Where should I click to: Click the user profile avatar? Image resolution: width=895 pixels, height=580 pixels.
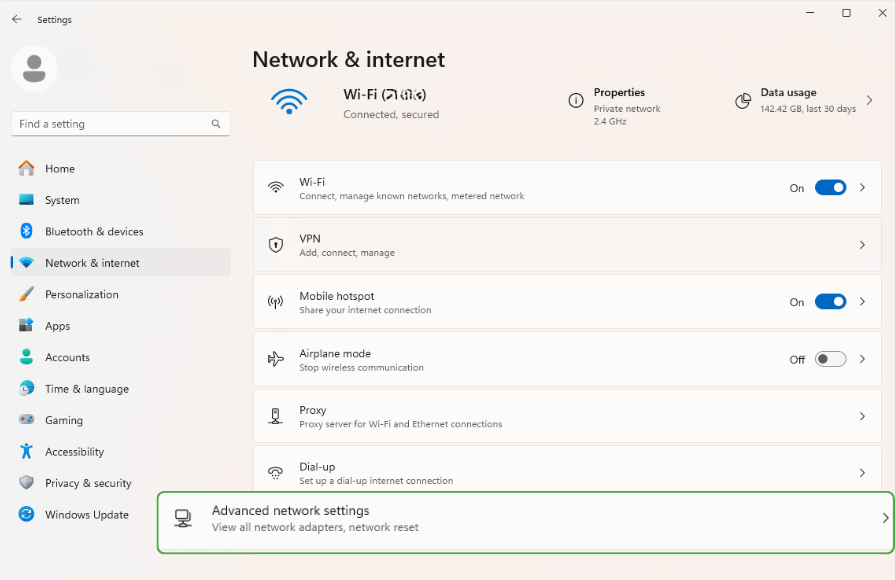point(34,68)
